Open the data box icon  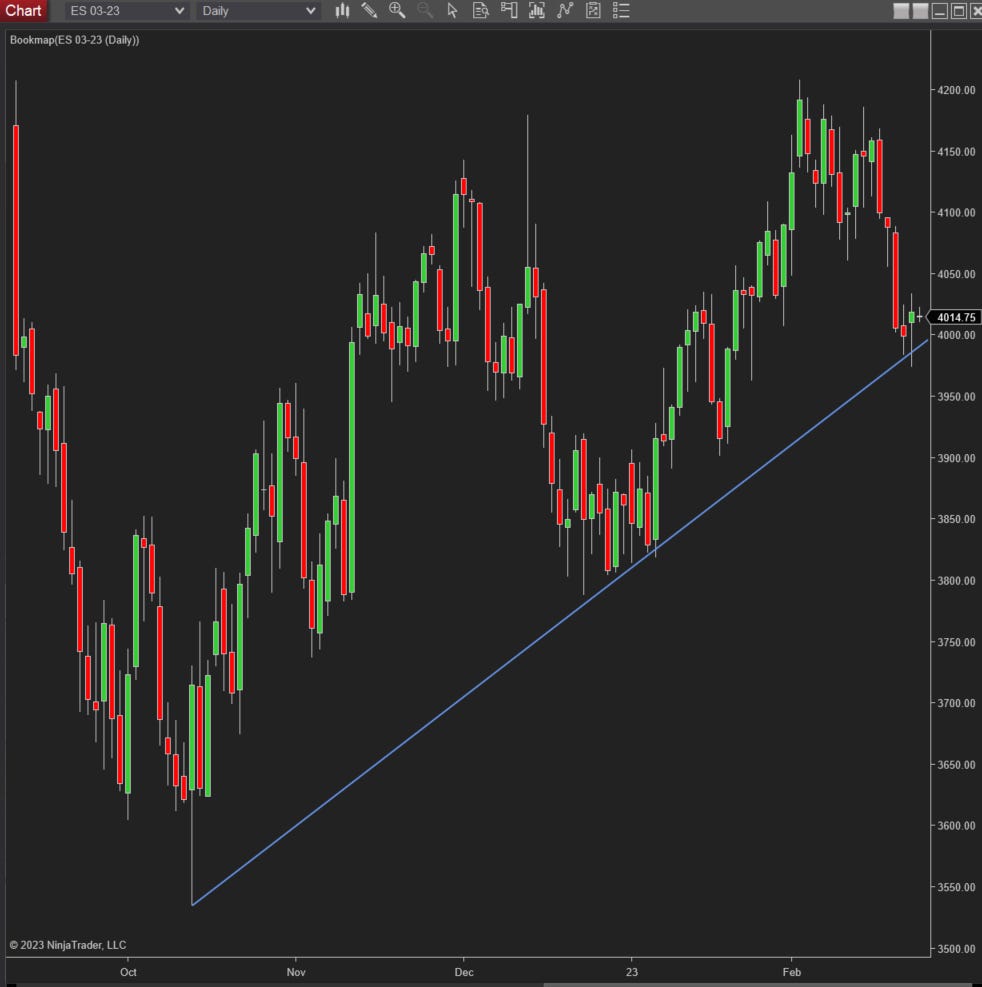click(480, 11)
